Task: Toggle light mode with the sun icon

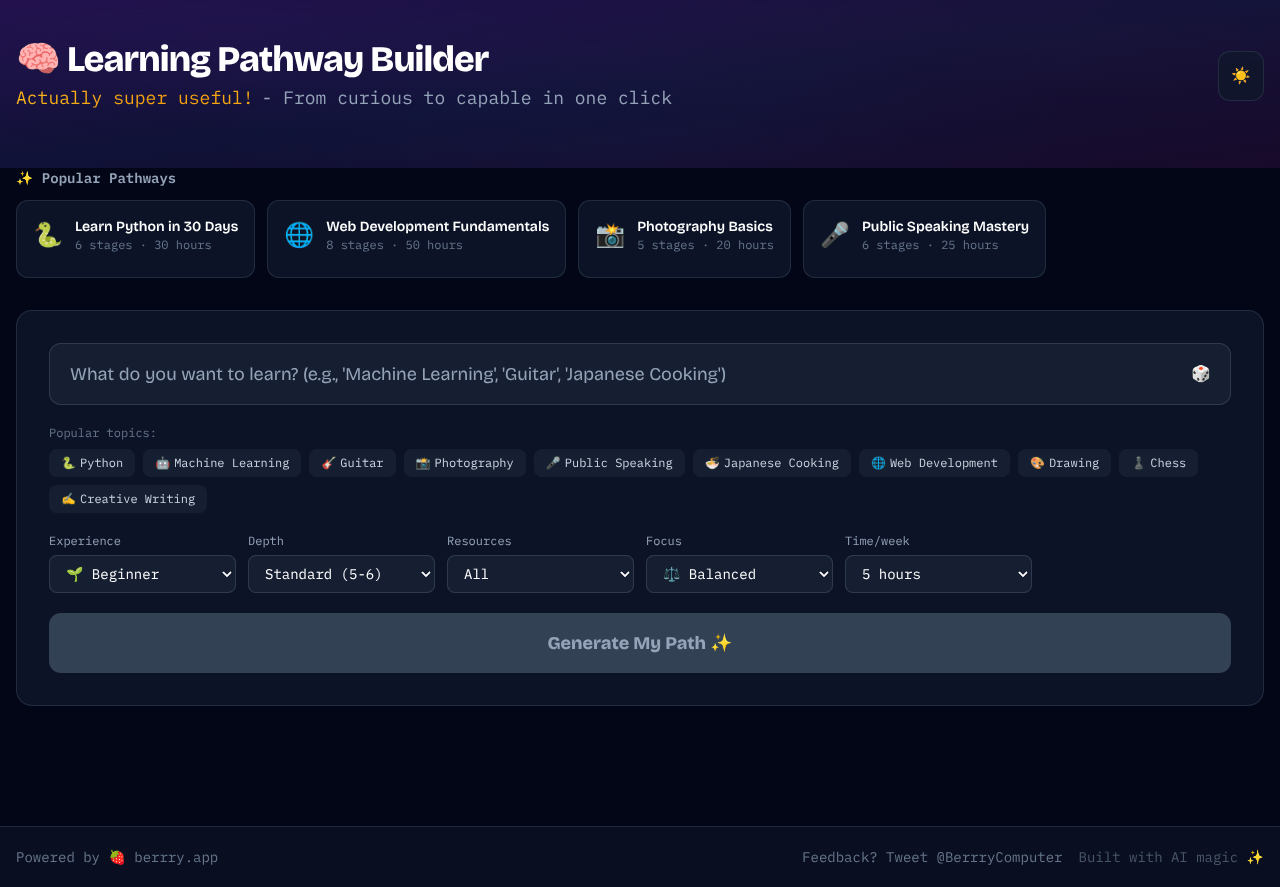Action: click(x=1240, y=76)
